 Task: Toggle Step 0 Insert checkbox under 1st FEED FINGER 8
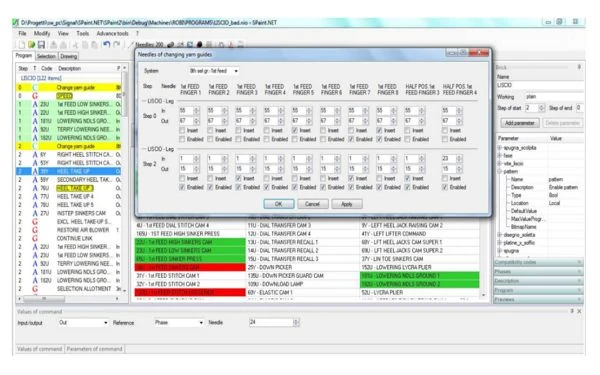coord(380,130)
